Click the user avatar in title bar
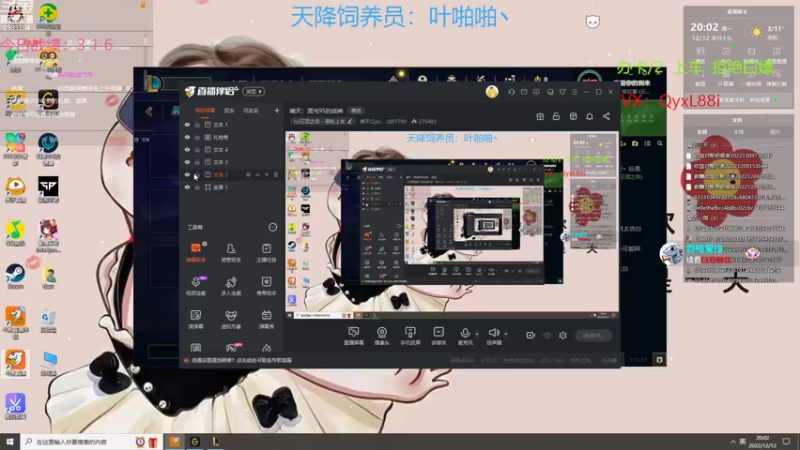Viewport: 800px width, 450px height. pyautogui.click(x=492, y=92)
